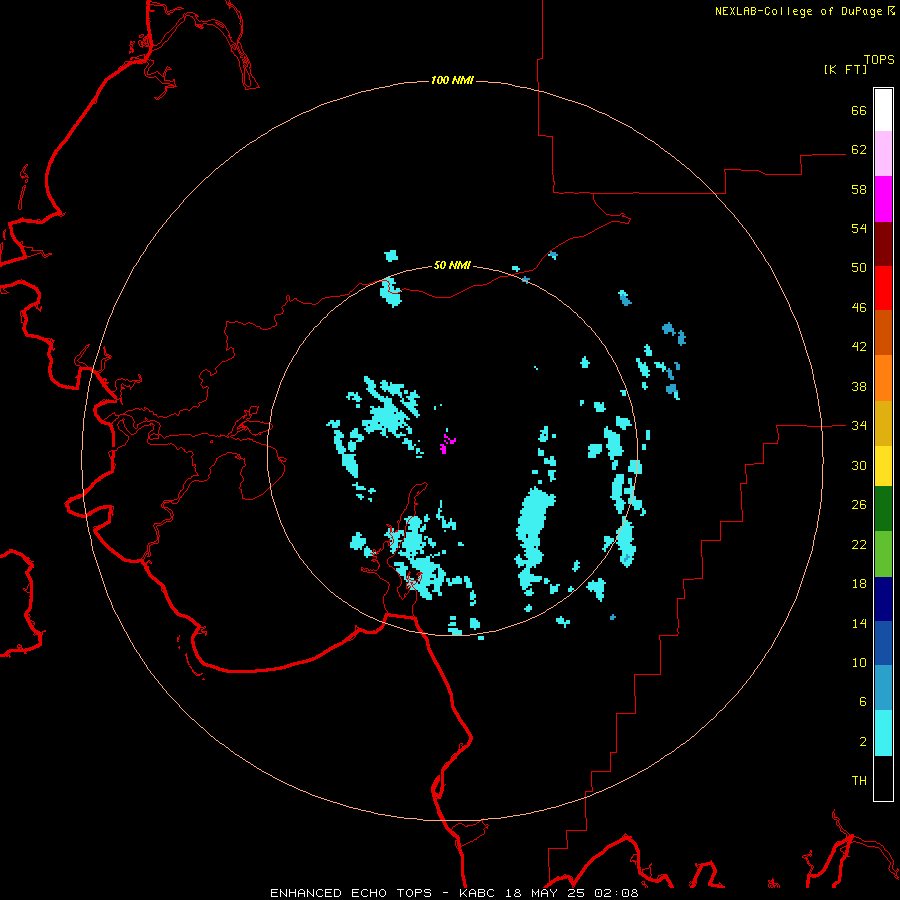Click the 30 legend value
The image size is (900, 900).
(859, 465)
